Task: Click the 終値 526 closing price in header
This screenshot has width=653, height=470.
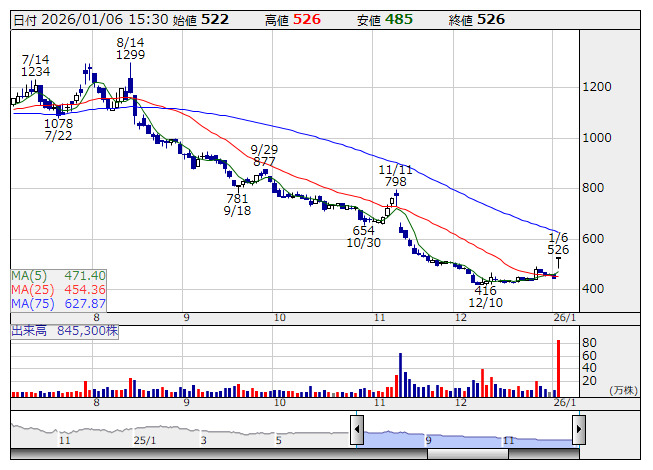Action: 477,20
